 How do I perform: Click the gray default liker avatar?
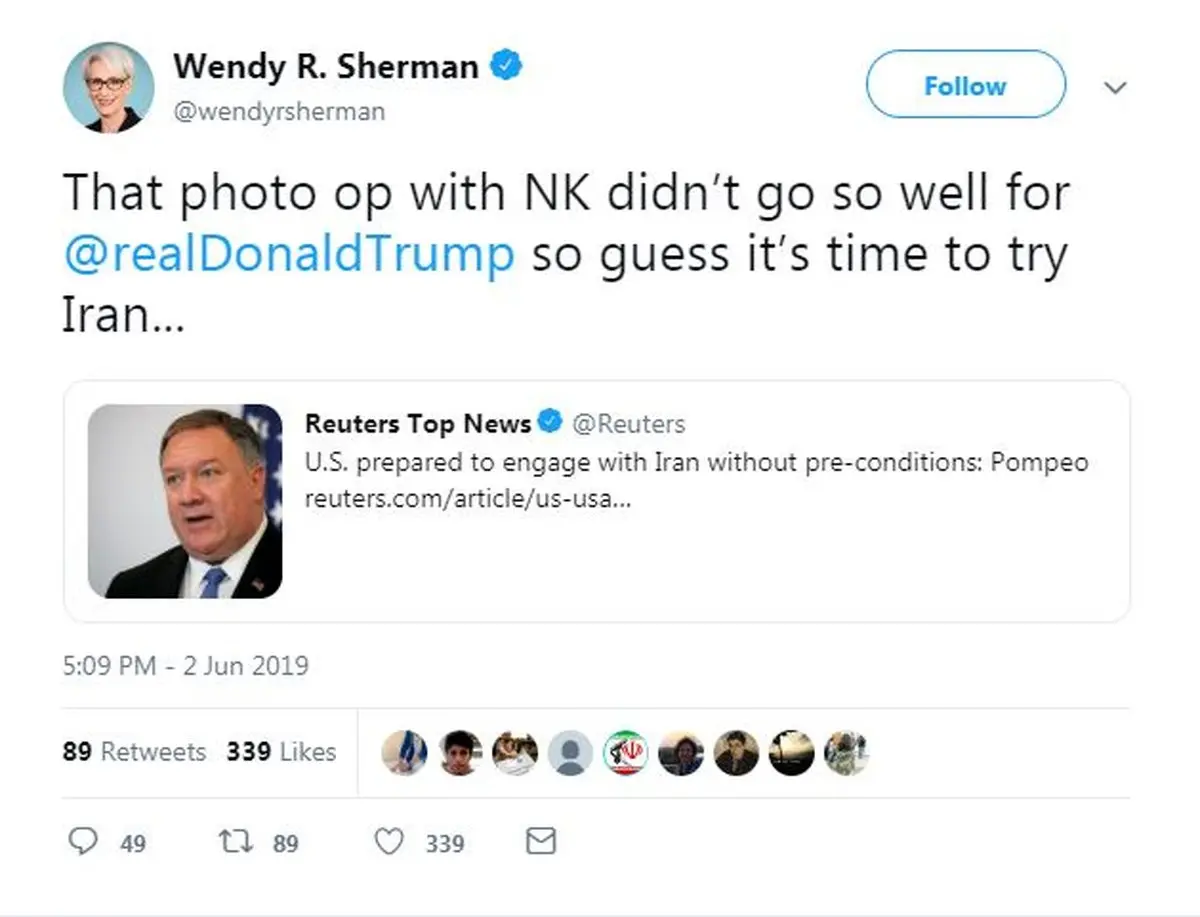[x=570, y=753]
